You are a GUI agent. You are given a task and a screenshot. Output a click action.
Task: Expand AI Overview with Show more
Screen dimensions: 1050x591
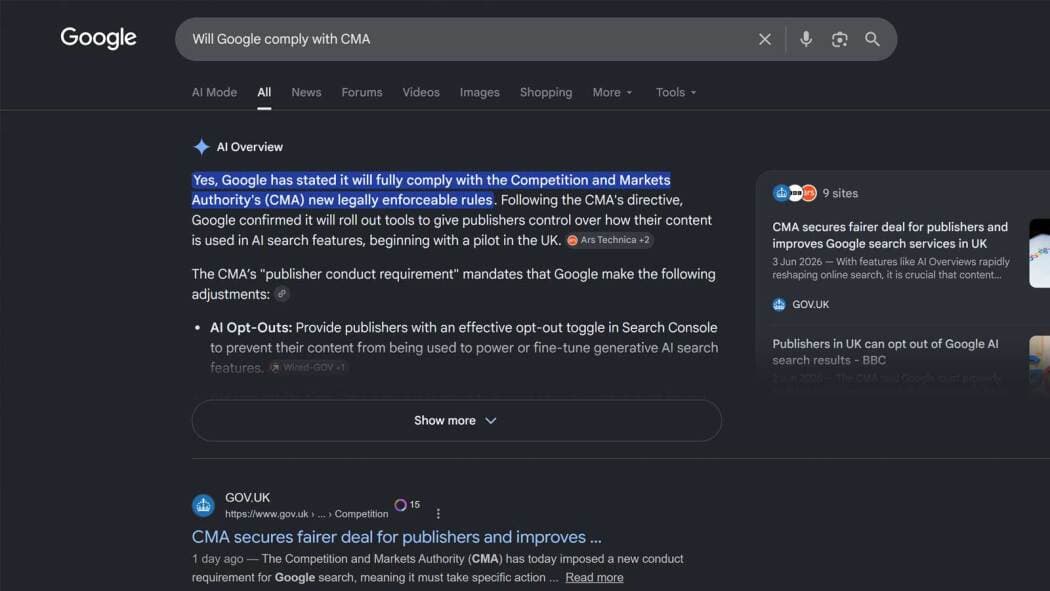click(456, 420)
